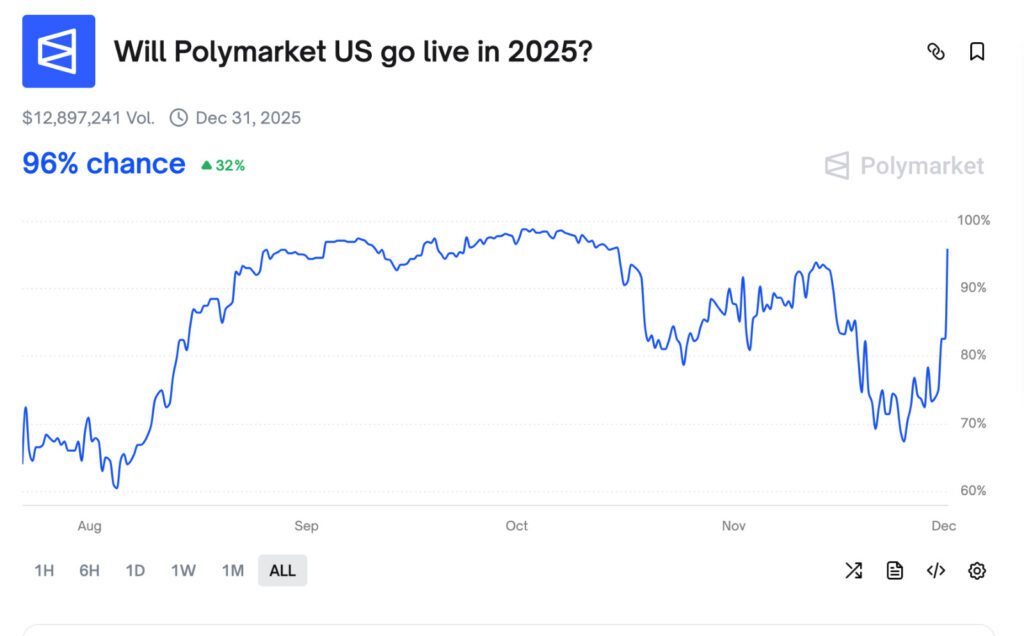Image resolution: width=1024 pixels, height=636 pixels.
Task: Toggle the 6H time range
Action: [x=89, y=570]
